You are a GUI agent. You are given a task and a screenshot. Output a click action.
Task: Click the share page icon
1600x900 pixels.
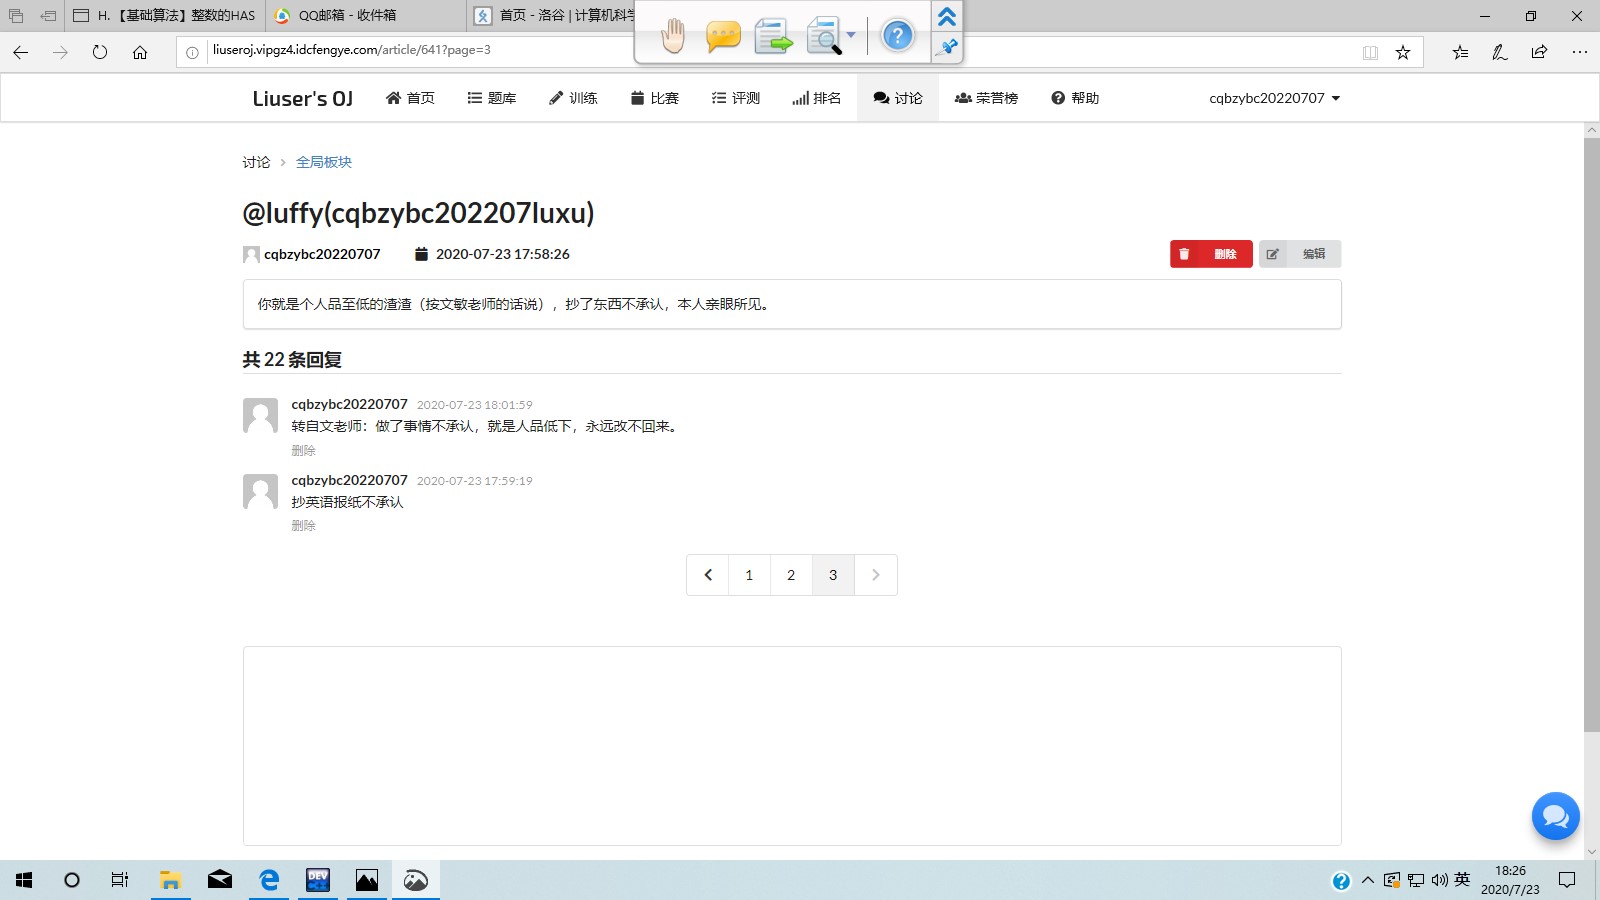1539,52
